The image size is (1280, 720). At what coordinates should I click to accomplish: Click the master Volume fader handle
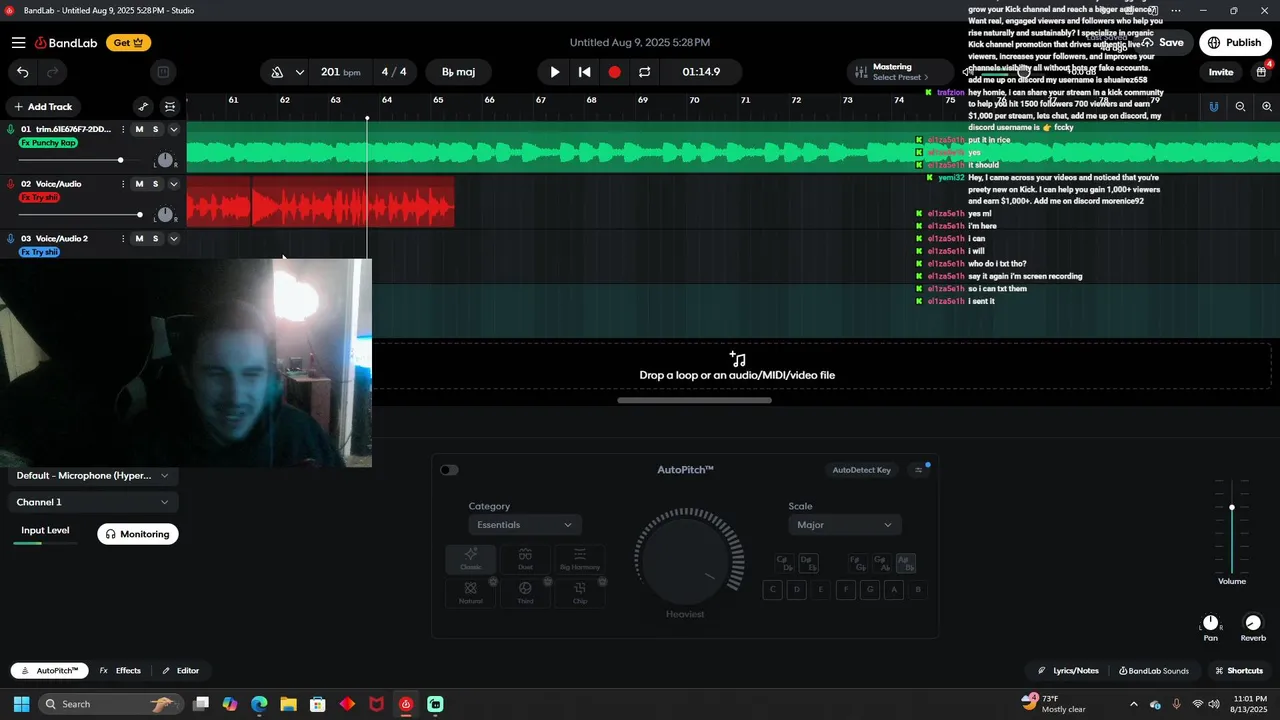[x=1232, y=508]
